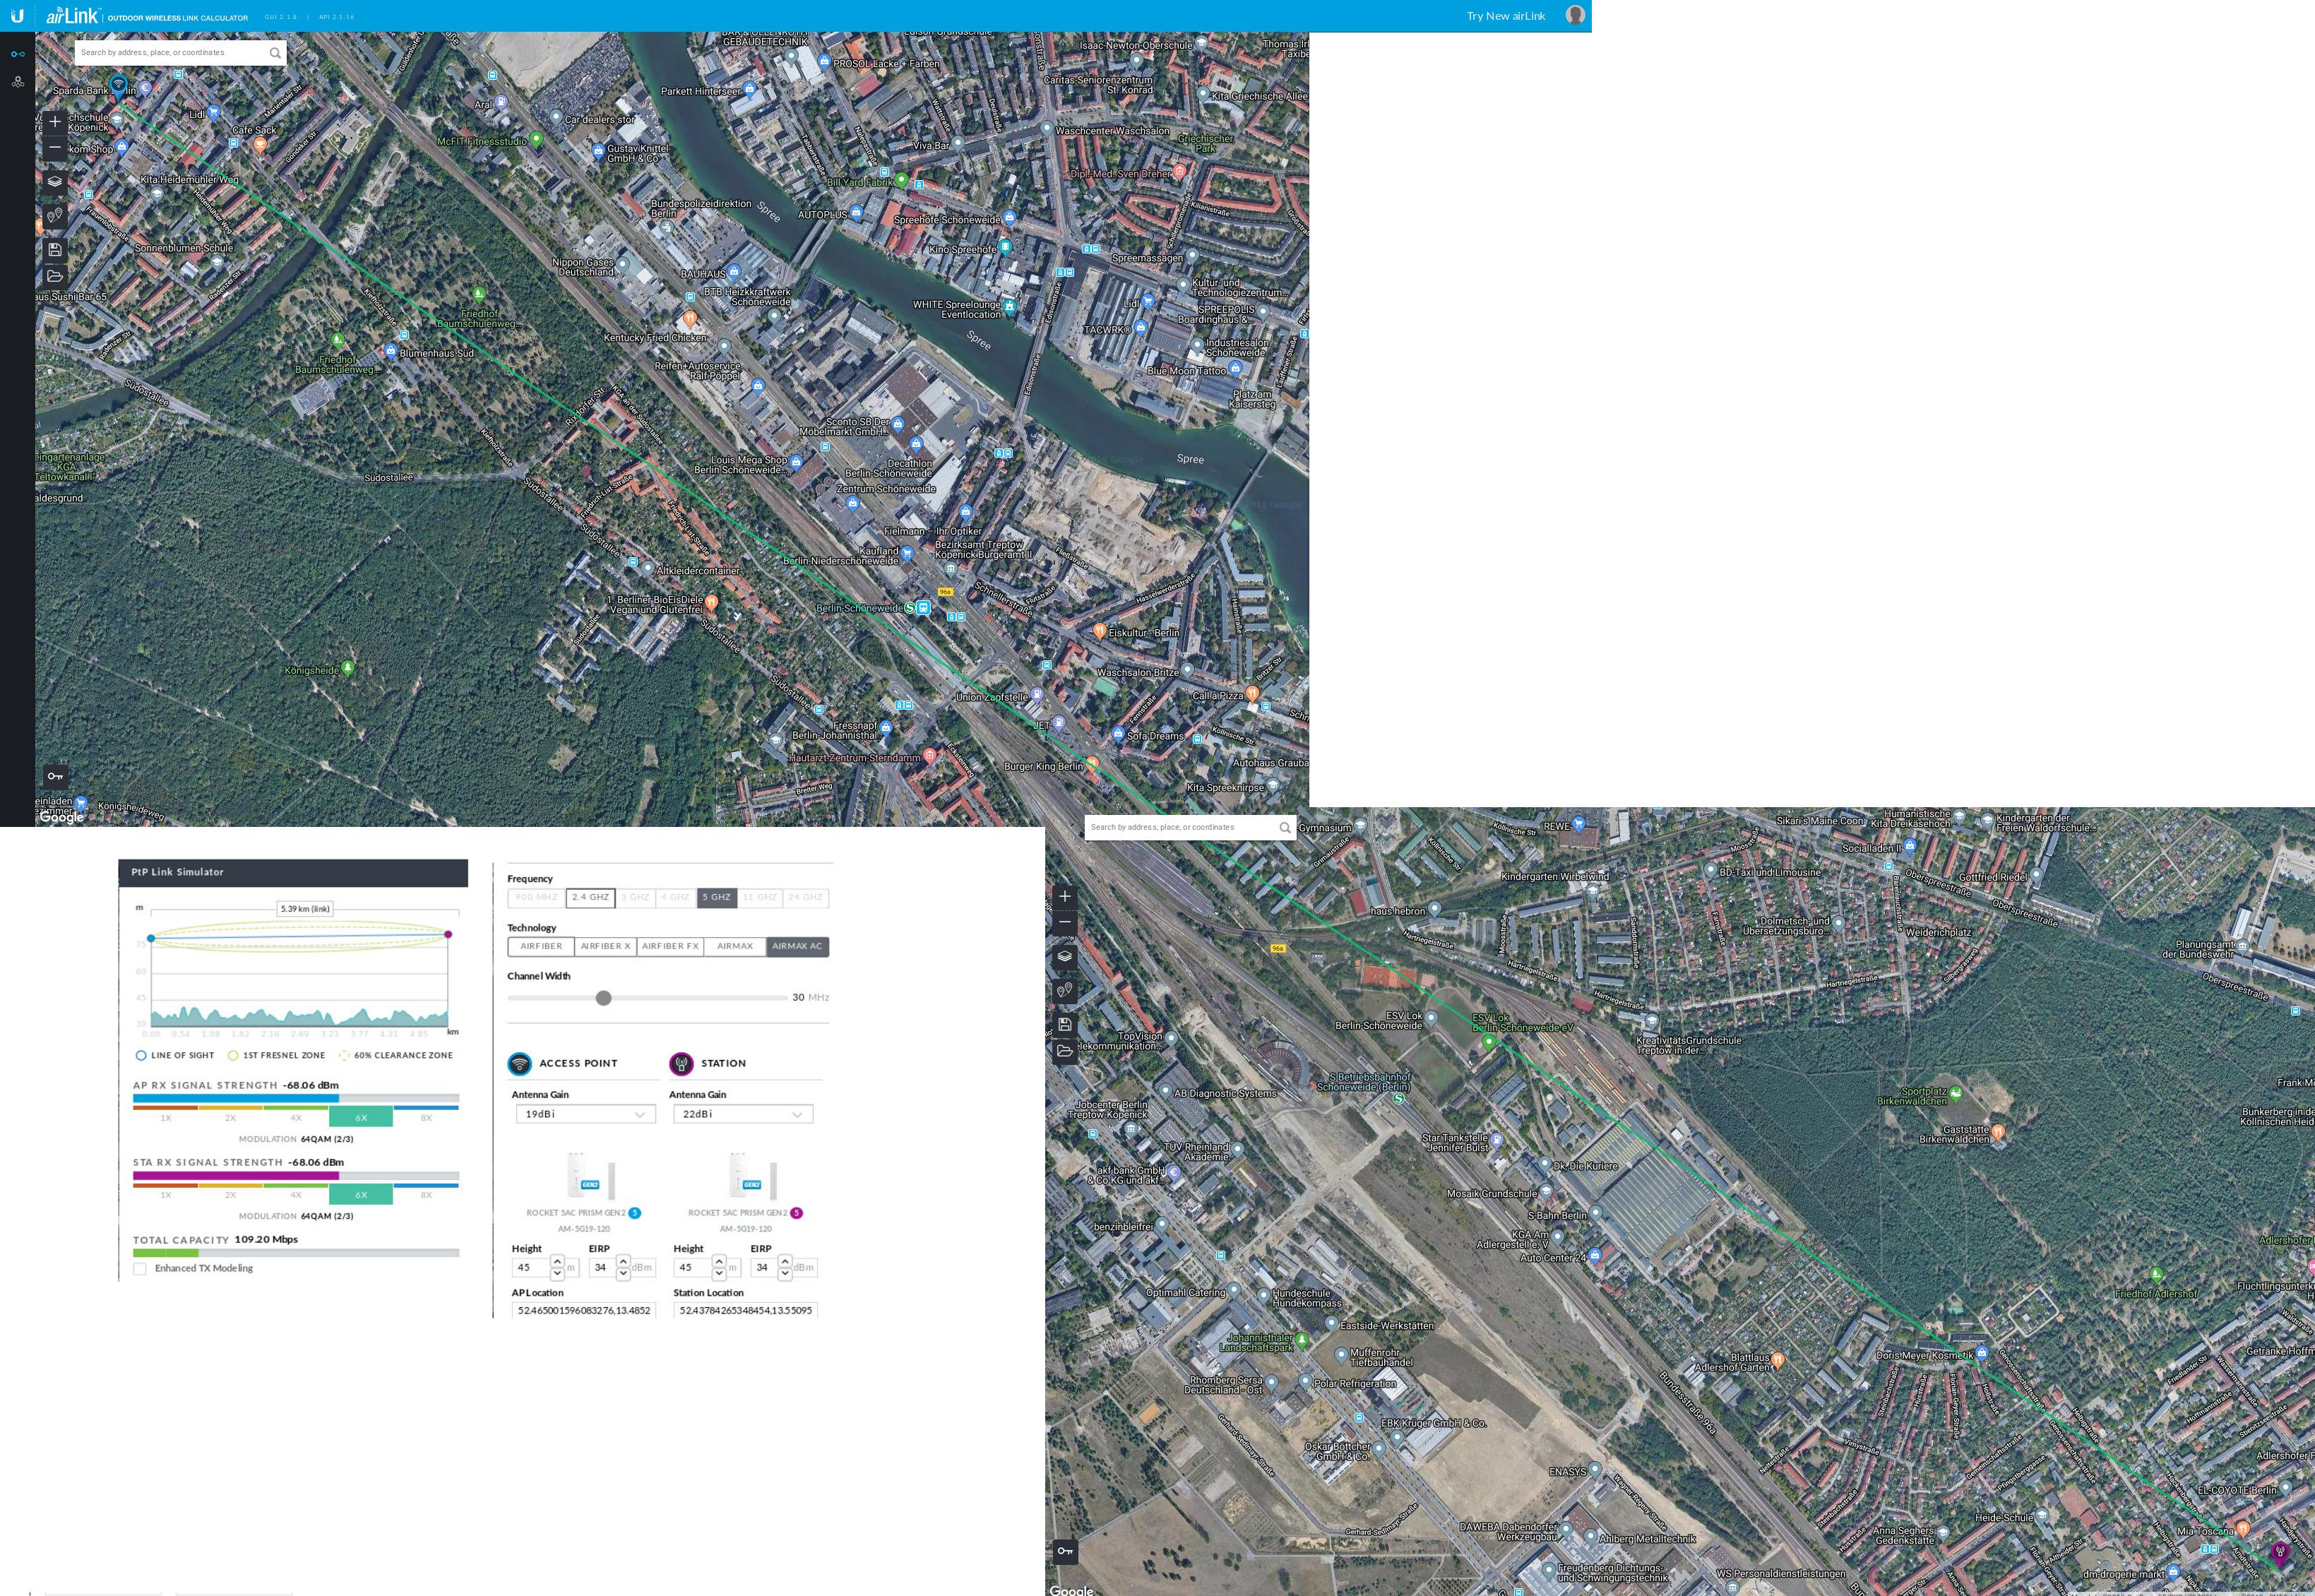Switch to the AIRMAX technology tab

(x=734, y=946)
